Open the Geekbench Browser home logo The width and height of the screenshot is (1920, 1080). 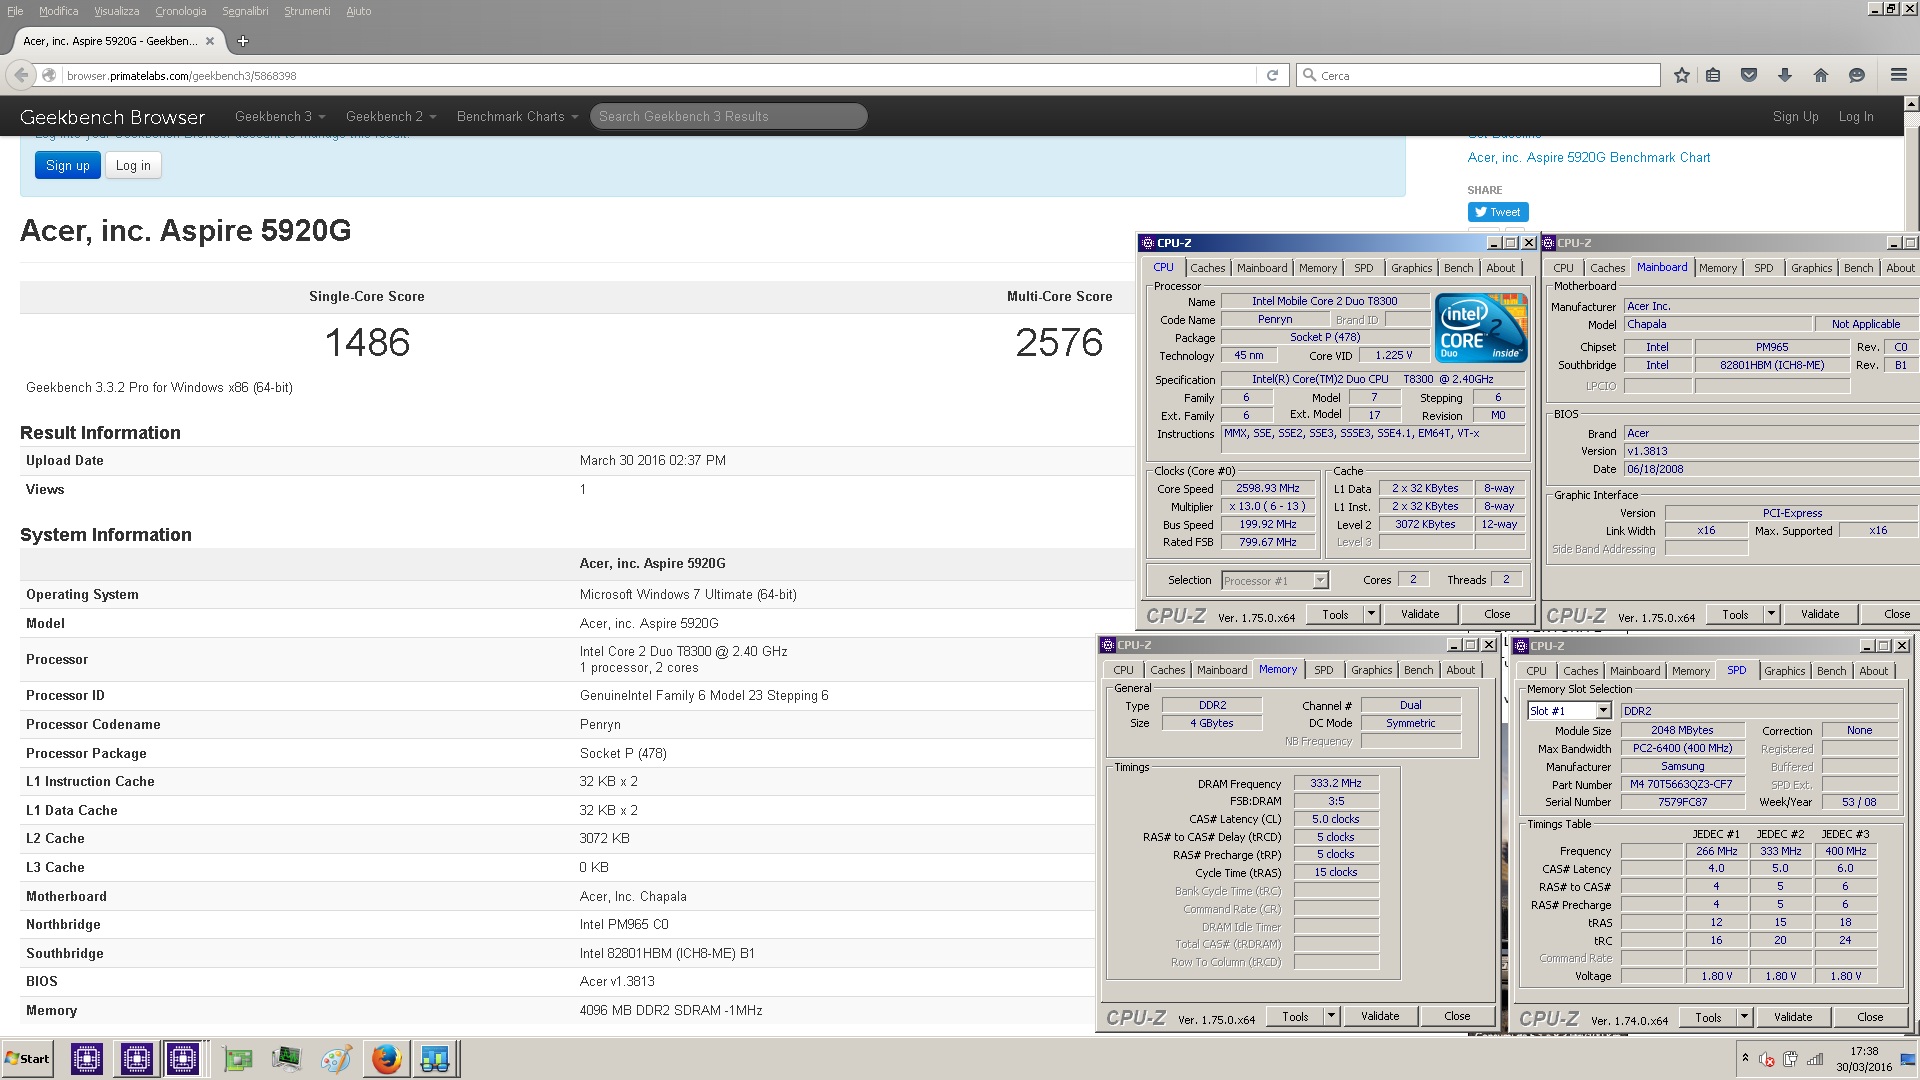[x=112, y=117]
